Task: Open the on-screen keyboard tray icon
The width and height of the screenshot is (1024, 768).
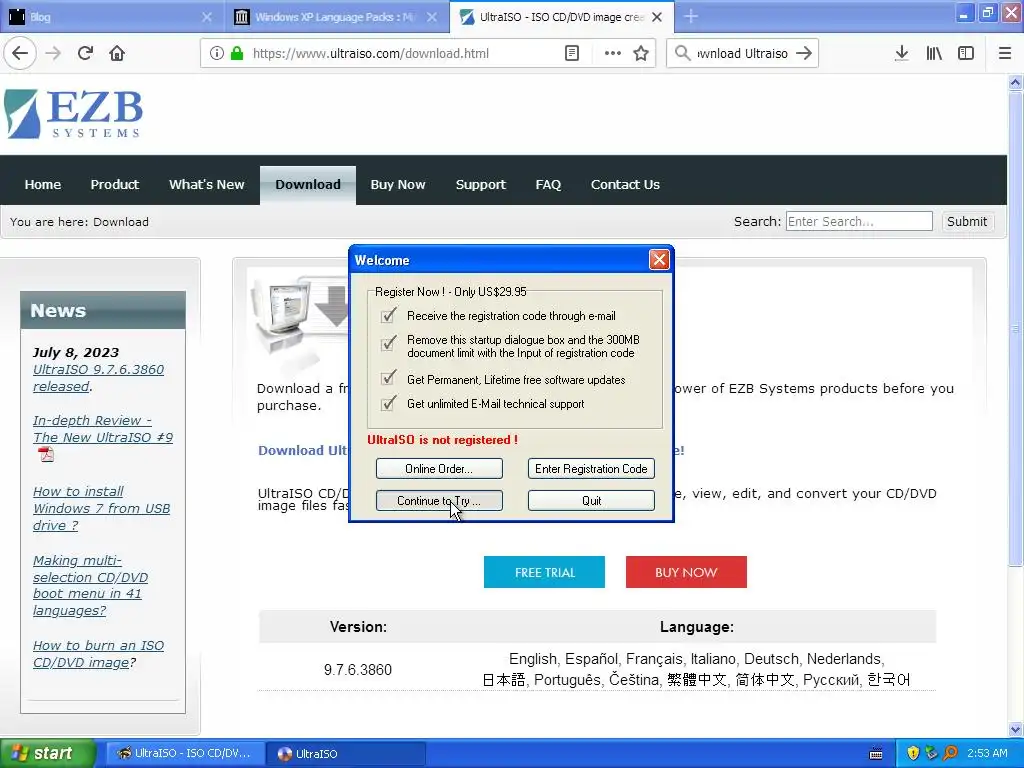Action: click(x=876, y=754)
